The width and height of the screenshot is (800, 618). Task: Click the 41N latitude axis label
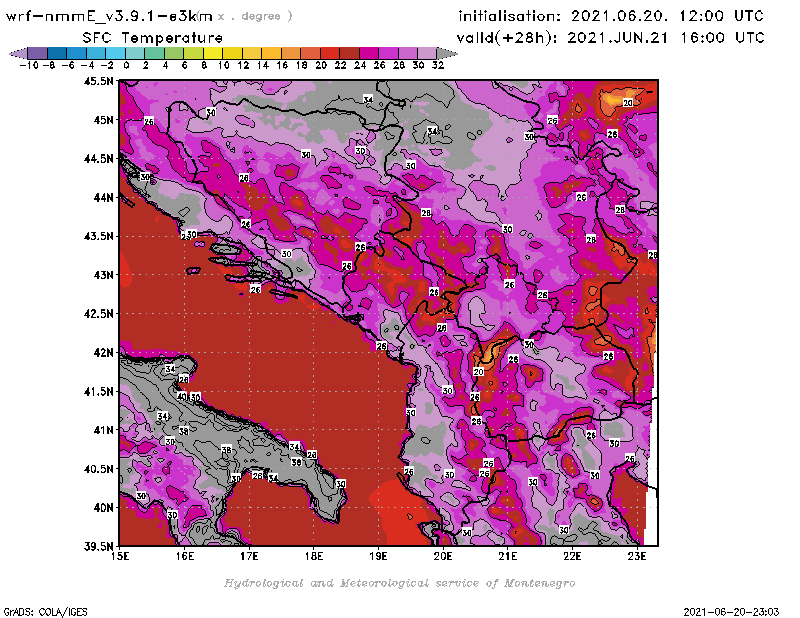pyautogui.click(x=103, y=430)
